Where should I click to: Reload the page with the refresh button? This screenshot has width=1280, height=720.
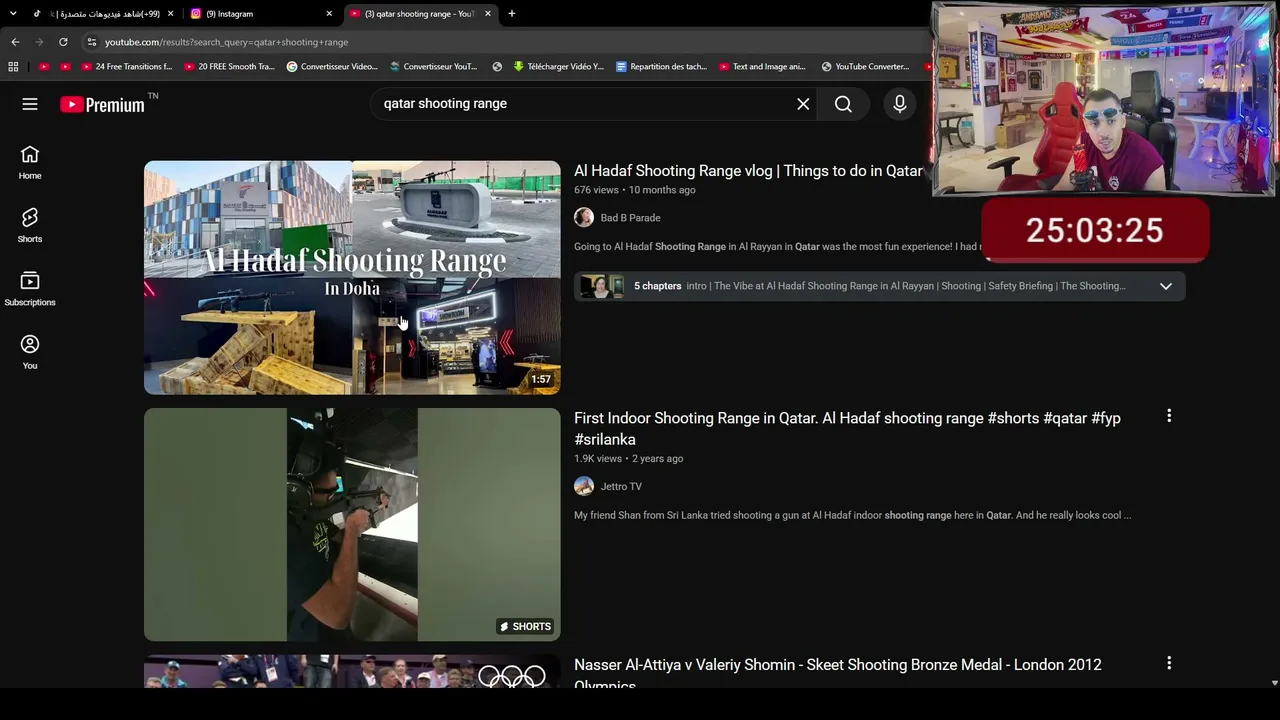63,42
